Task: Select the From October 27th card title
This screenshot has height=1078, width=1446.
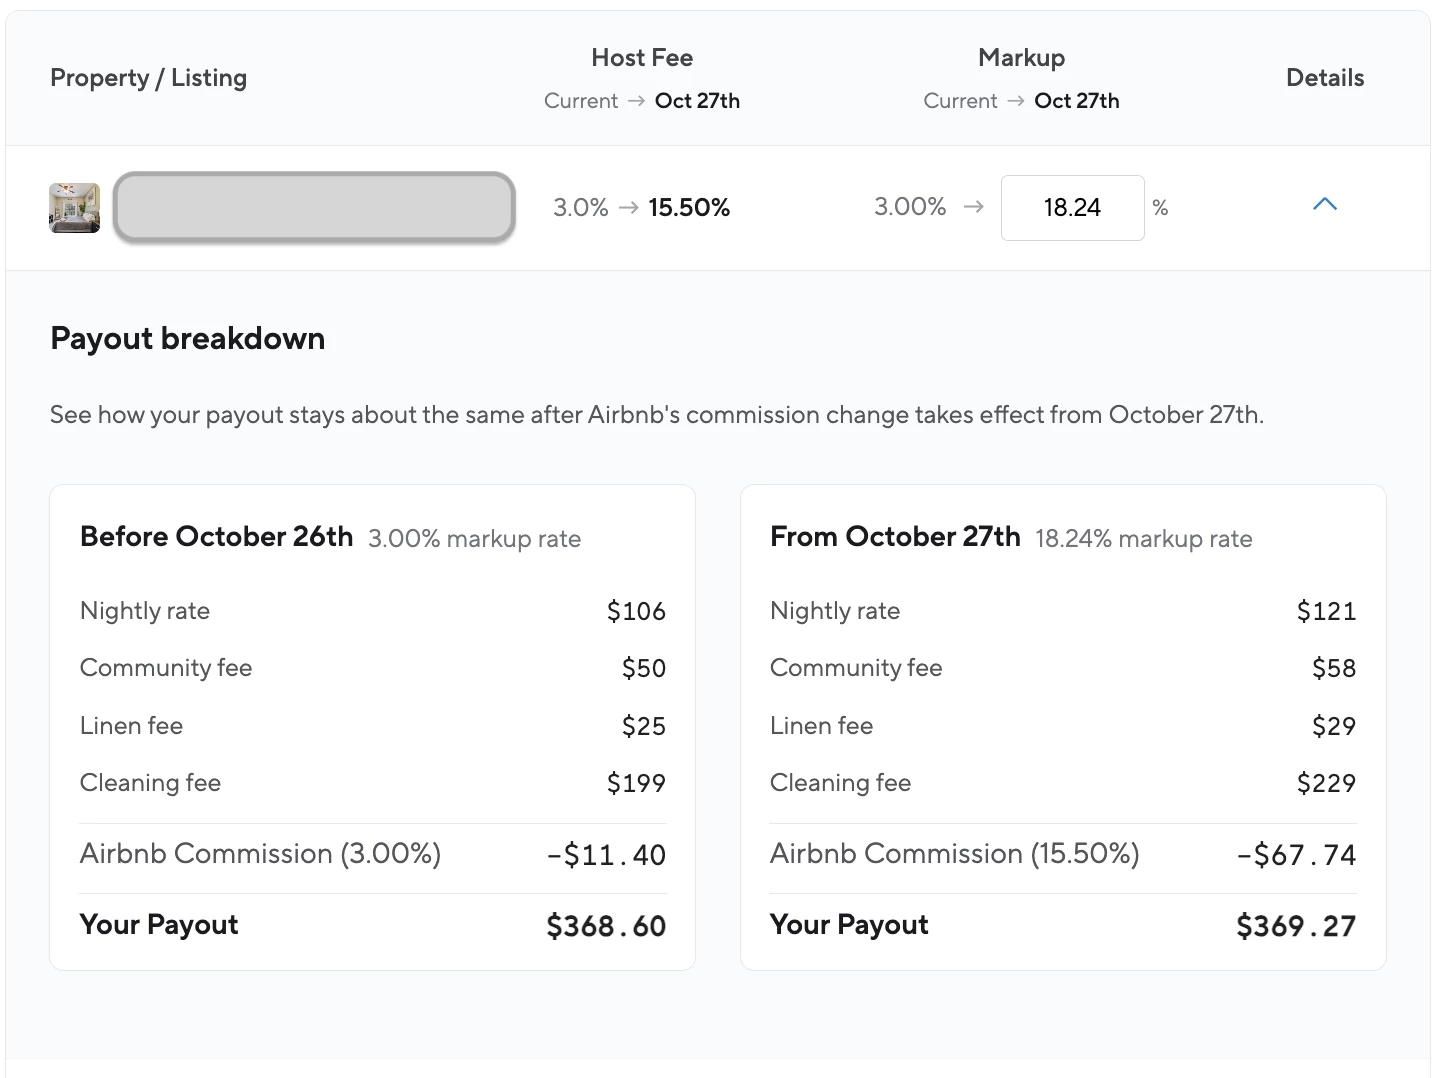Action: [x=895, y=537]
